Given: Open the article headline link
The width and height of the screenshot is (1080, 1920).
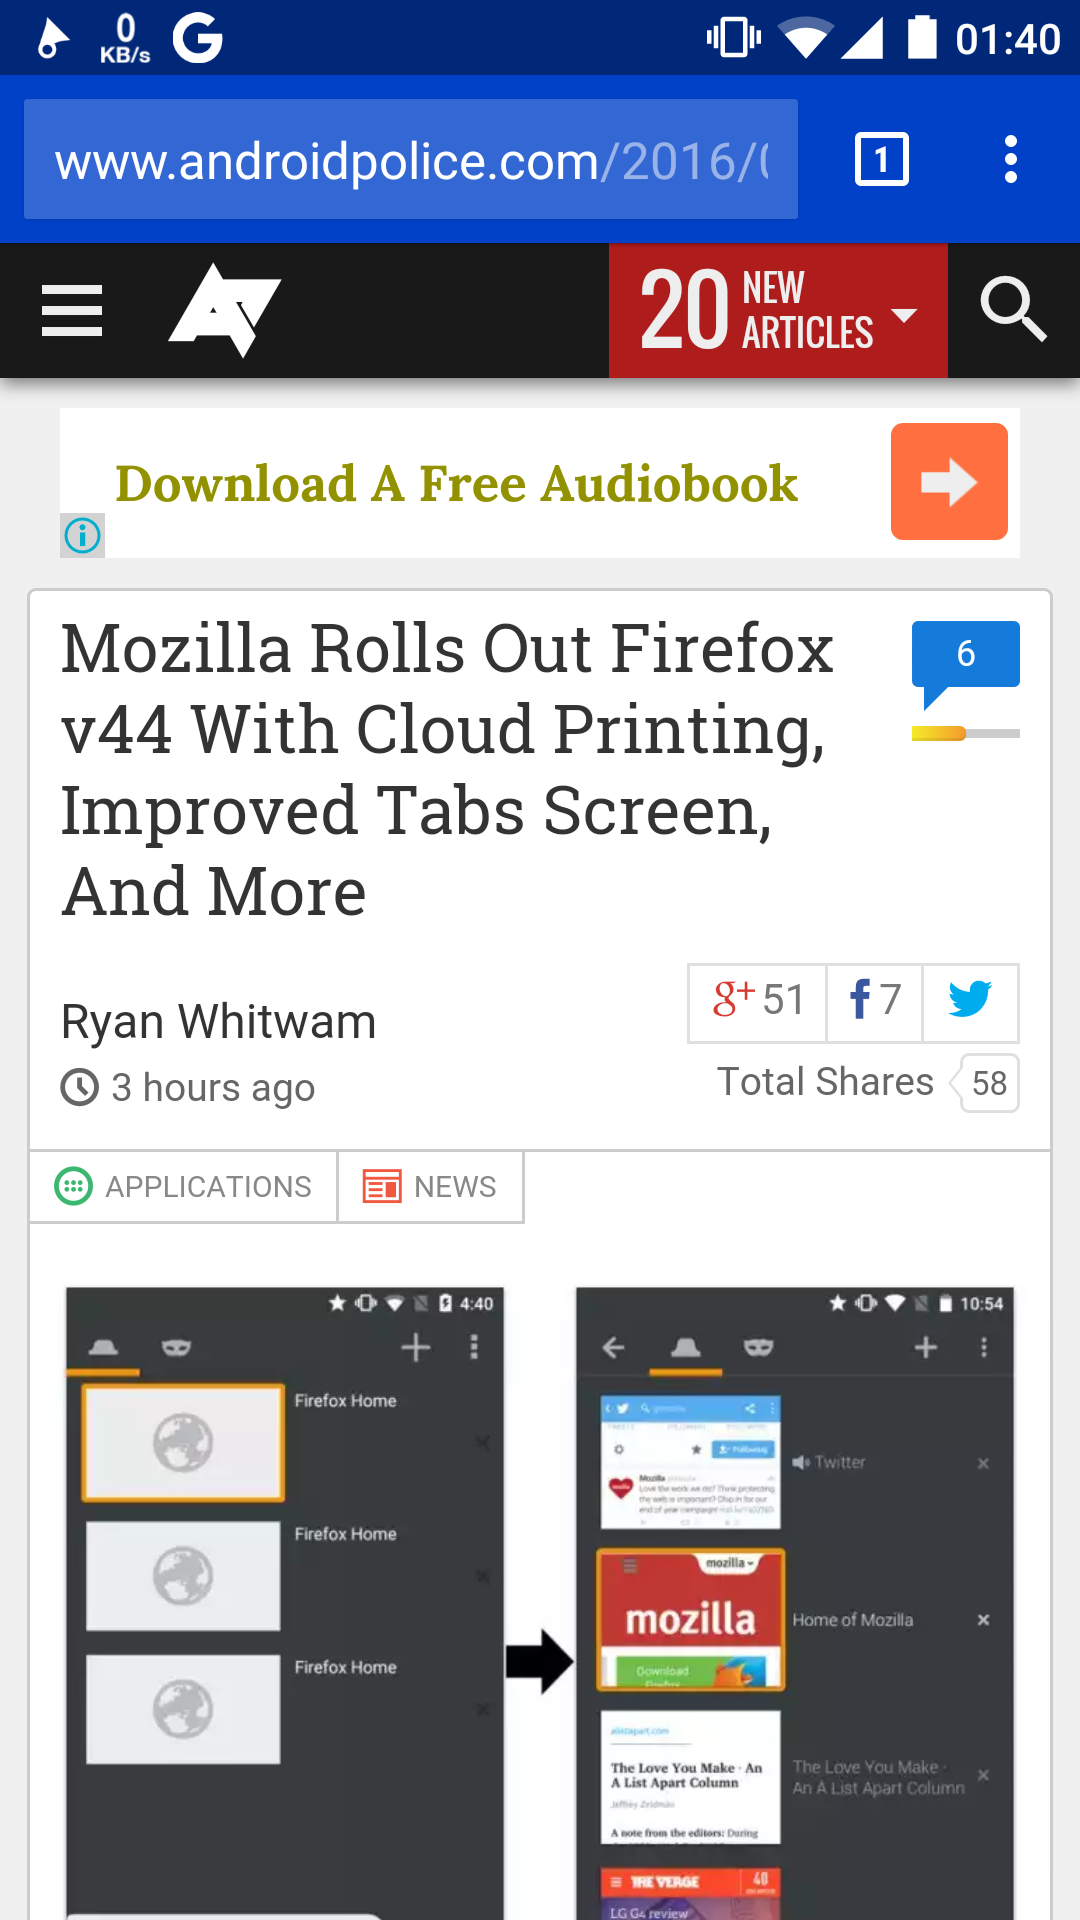Looking at the screenshot, I should click(x=447, y=769).
